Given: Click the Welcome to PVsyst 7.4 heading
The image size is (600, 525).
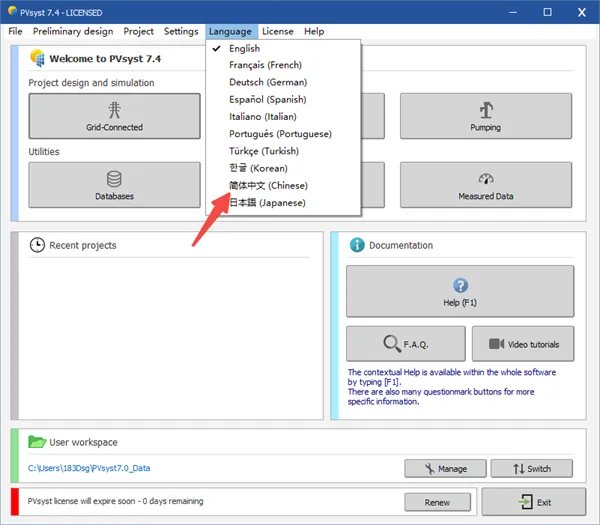Looking at the screenshot, I should pyautogui.click(x=105, y=59).
